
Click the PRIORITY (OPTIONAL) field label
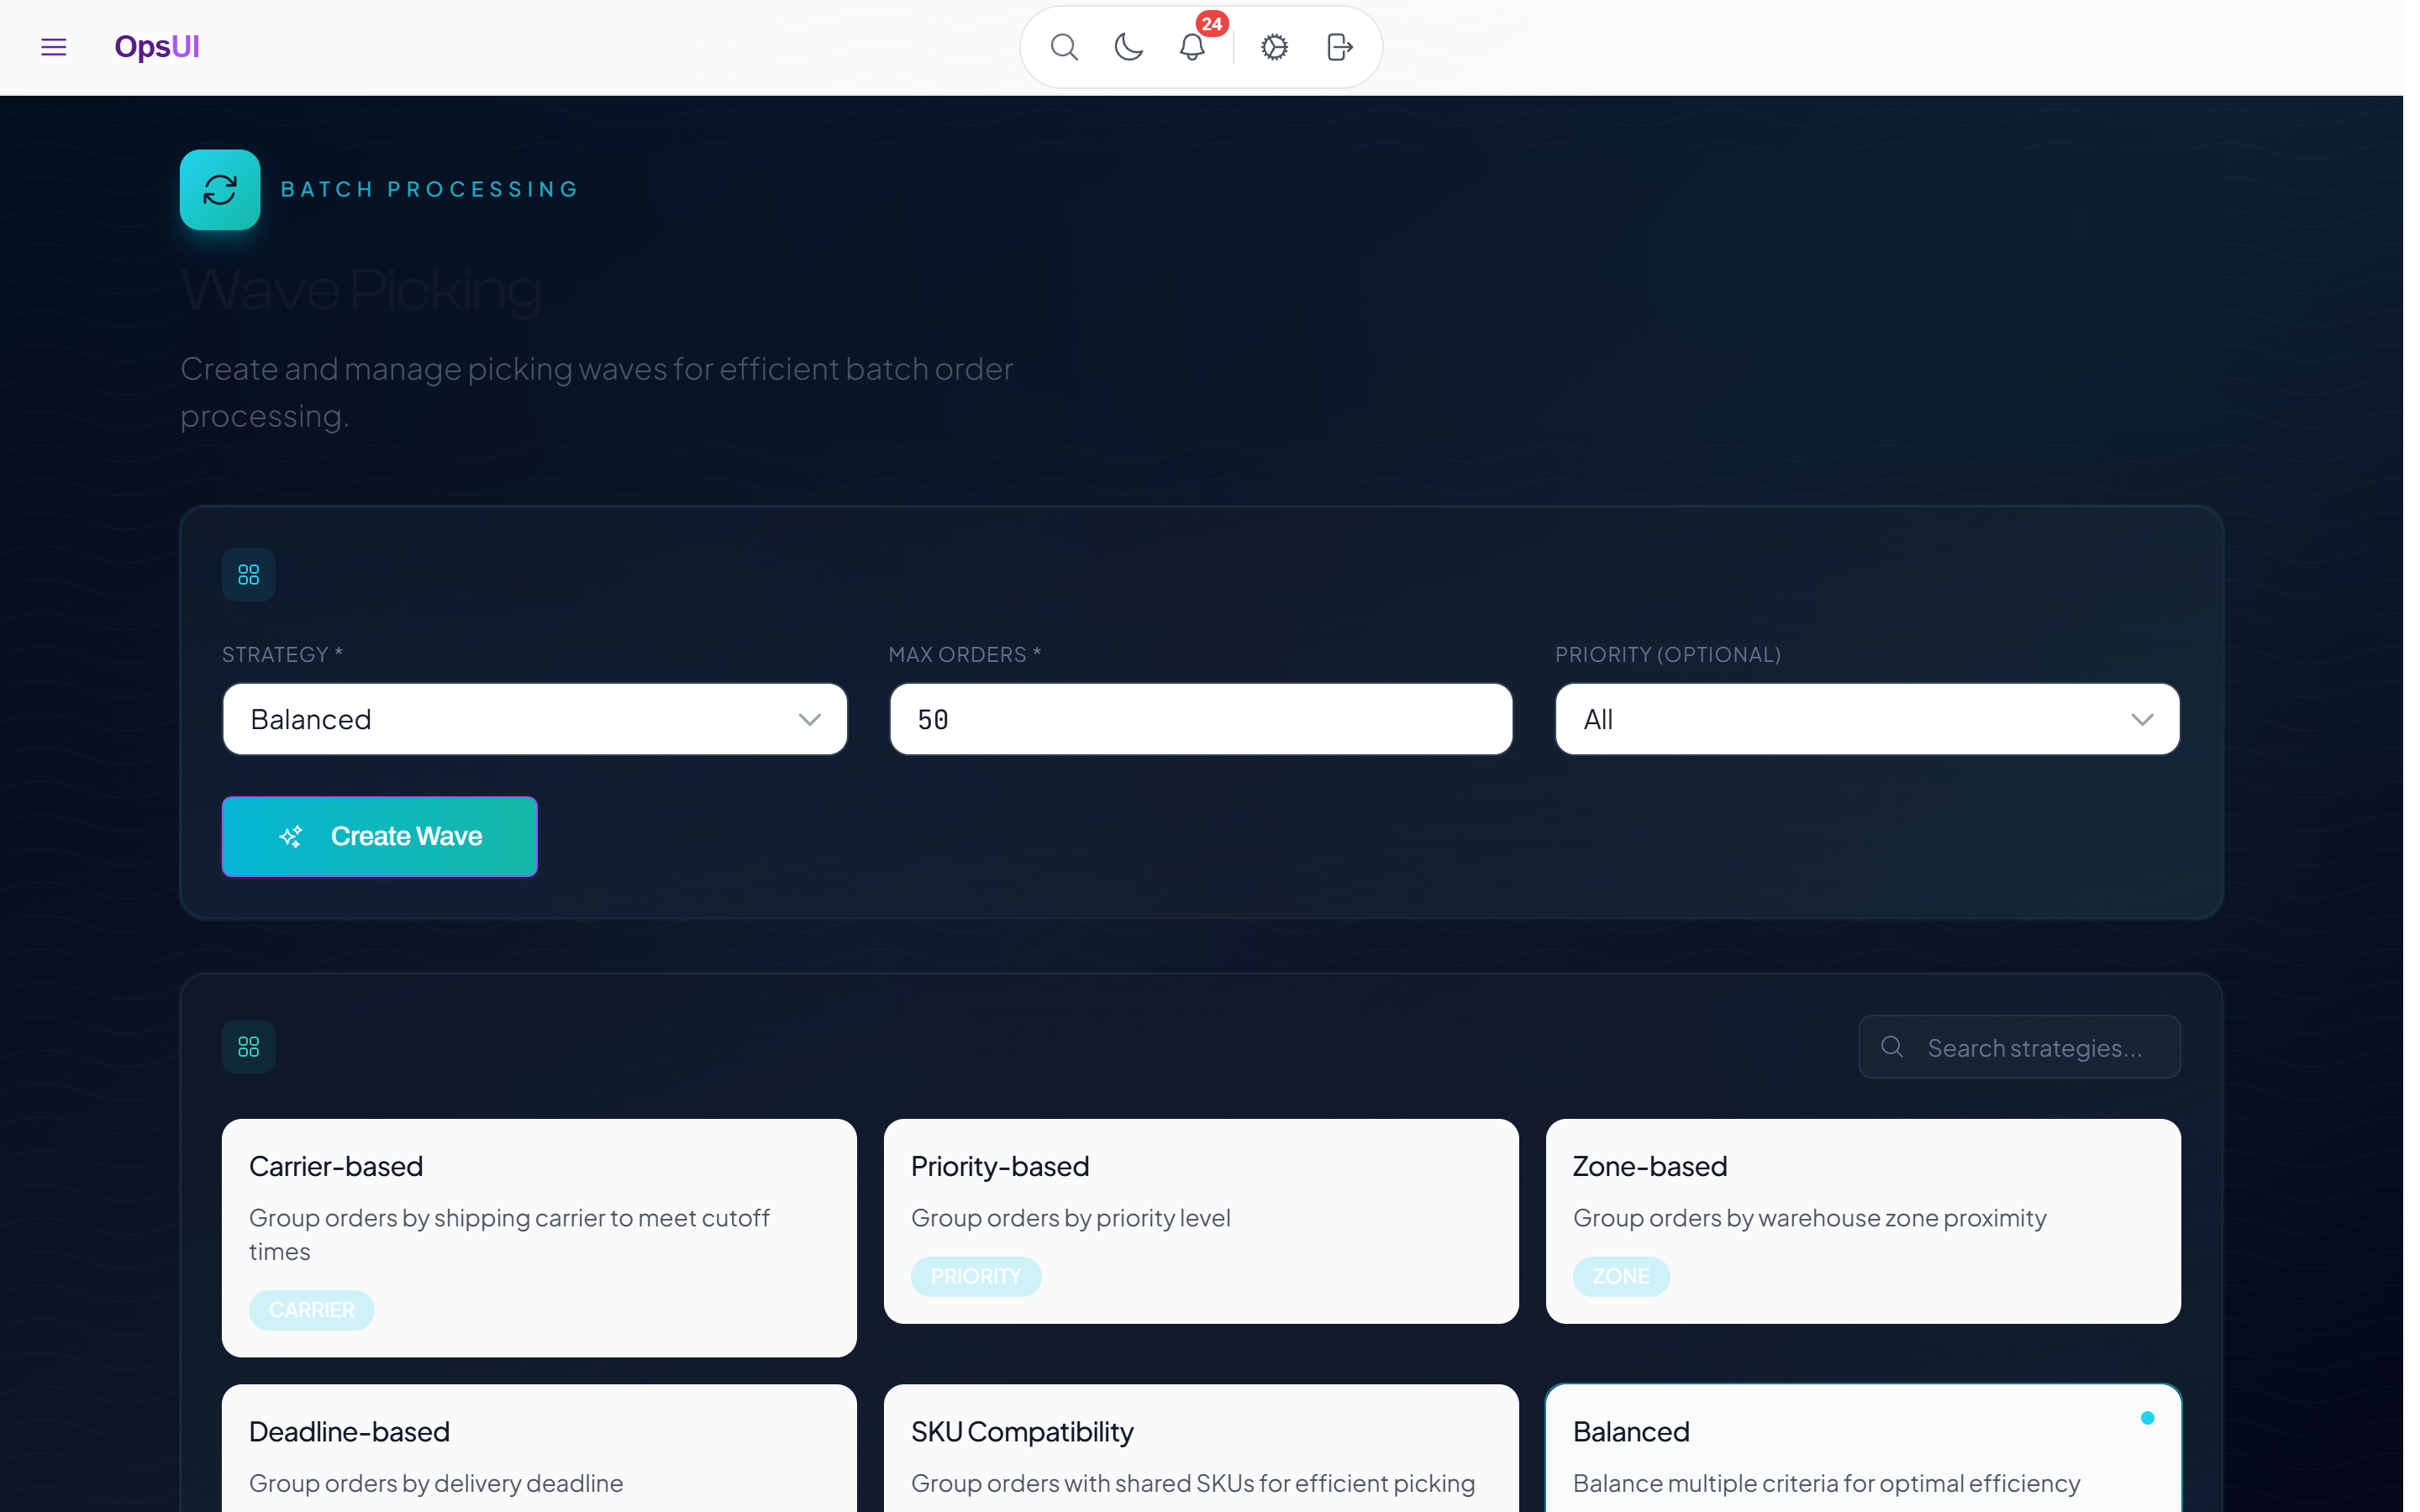(1668, 654)
